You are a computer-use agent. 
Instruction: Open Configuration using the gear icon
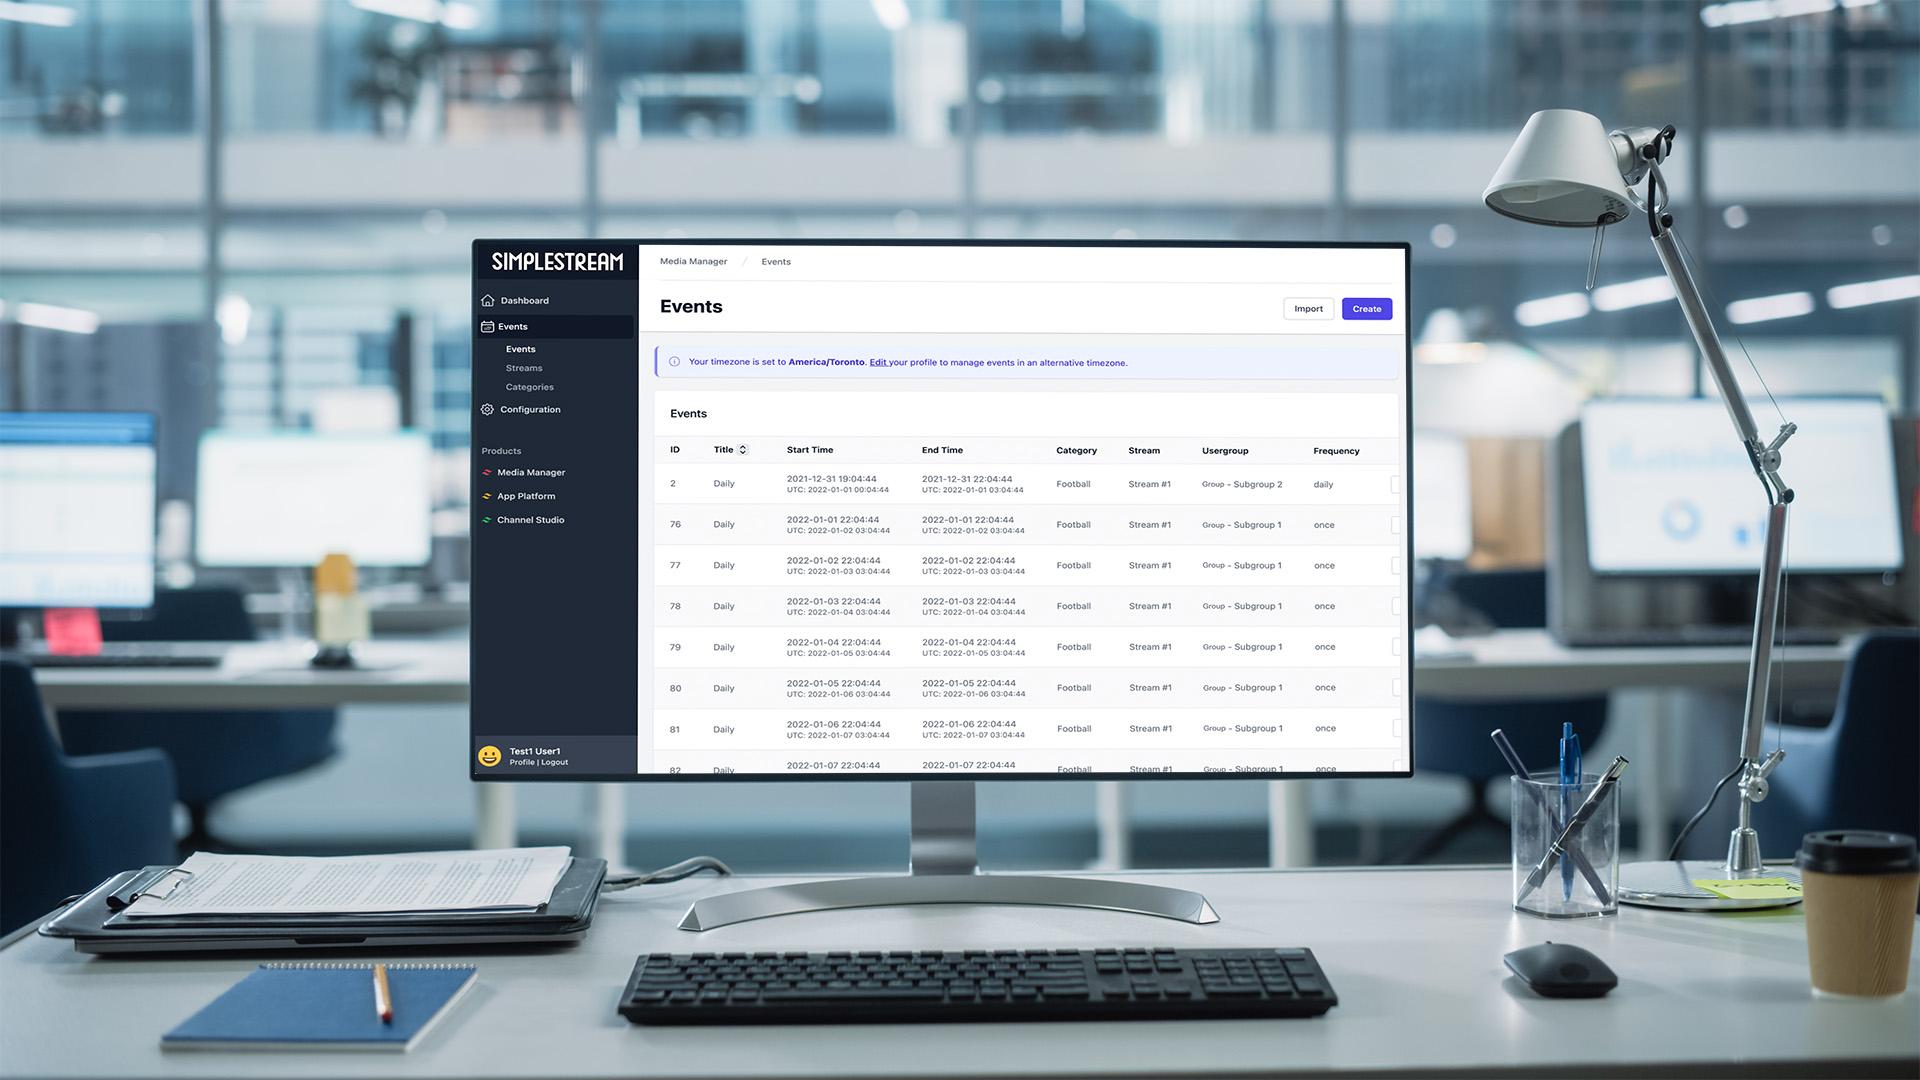(x=488, y=409)
